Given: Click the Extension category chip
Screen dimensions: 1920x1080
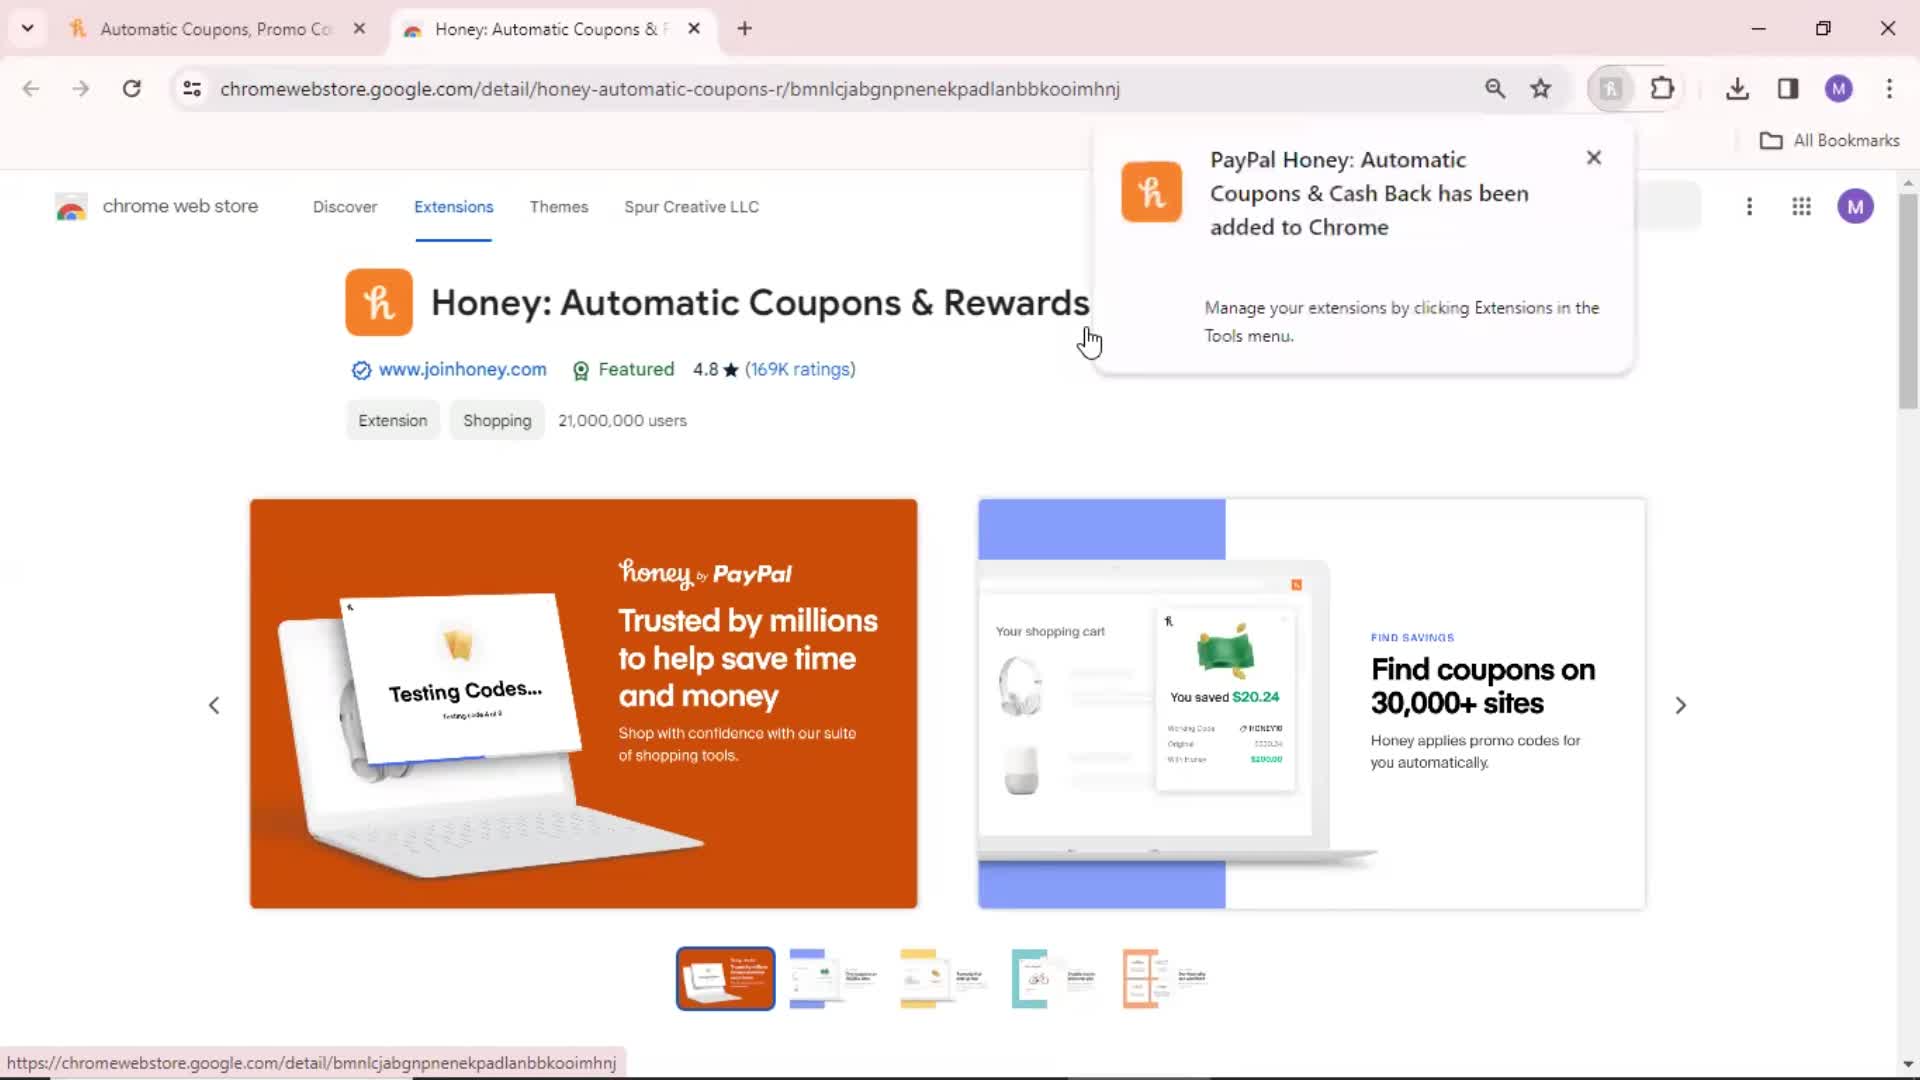Looking at the screenshot, I should point(393,421).
